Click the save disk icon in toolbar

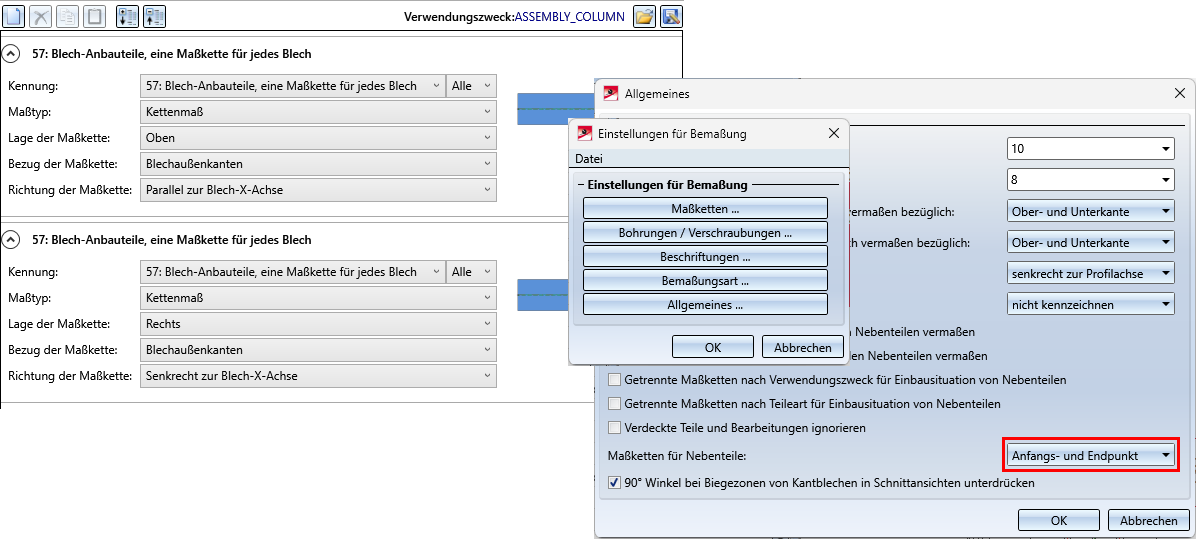[x=671, y=16]
